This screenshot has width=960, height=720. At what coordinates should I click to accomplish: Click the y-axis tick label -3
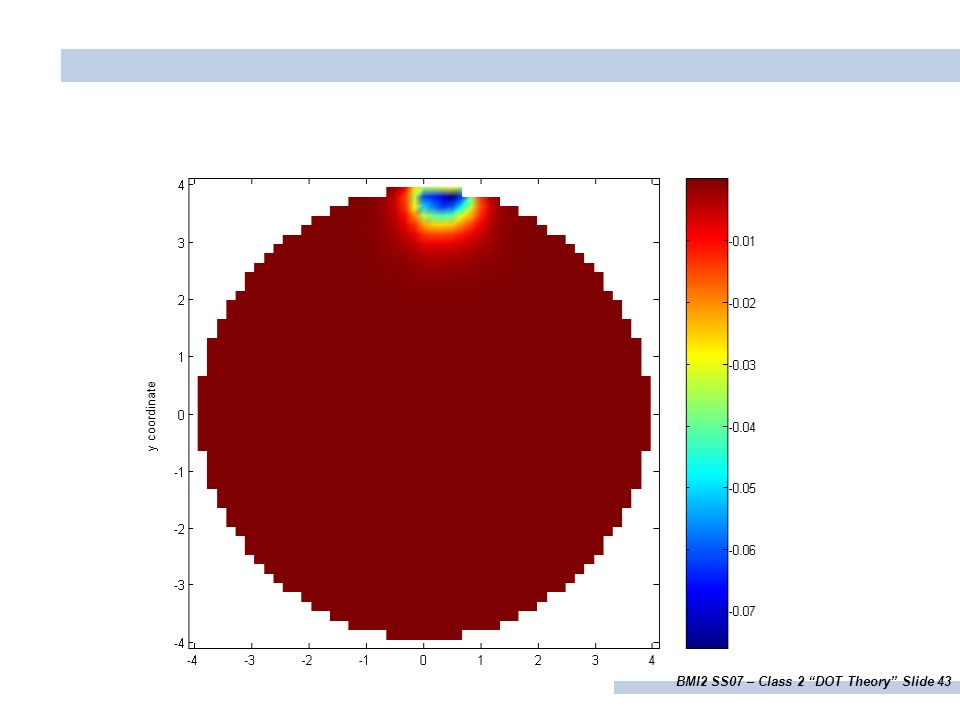pyautogui.click(x=179, y=585)
